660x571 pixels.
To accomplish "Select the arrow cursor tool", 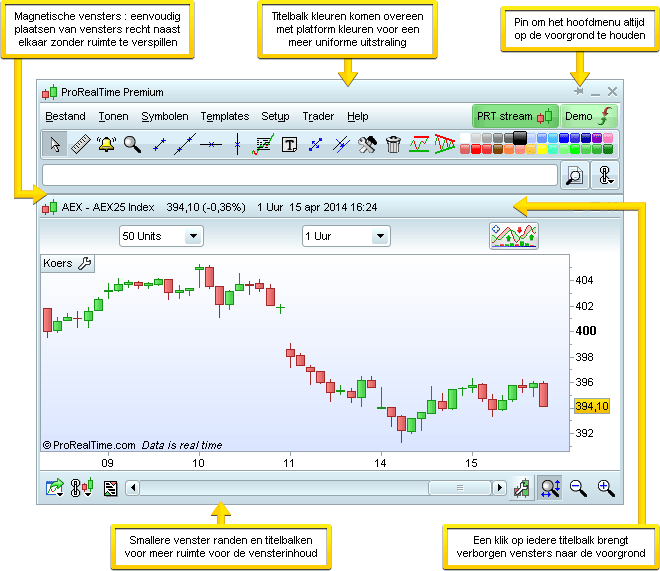I will 55,145.
